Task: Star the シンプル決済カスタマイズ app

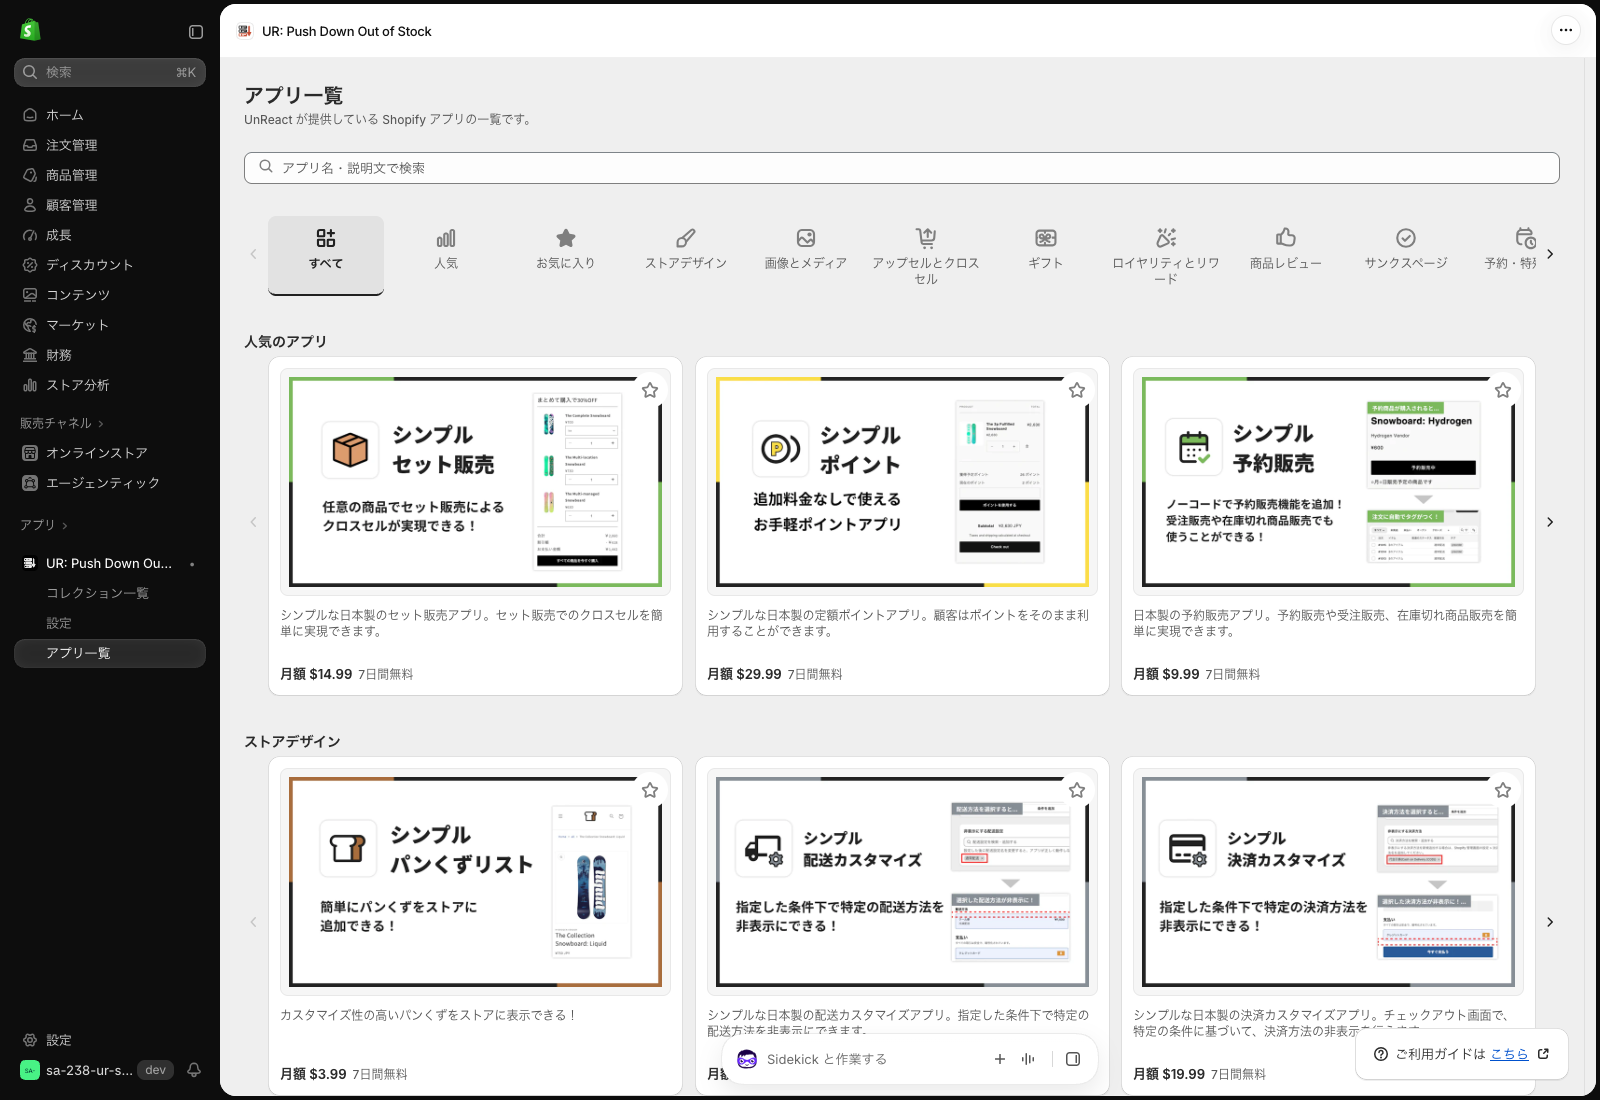Action: click(x=1503, y=790)
